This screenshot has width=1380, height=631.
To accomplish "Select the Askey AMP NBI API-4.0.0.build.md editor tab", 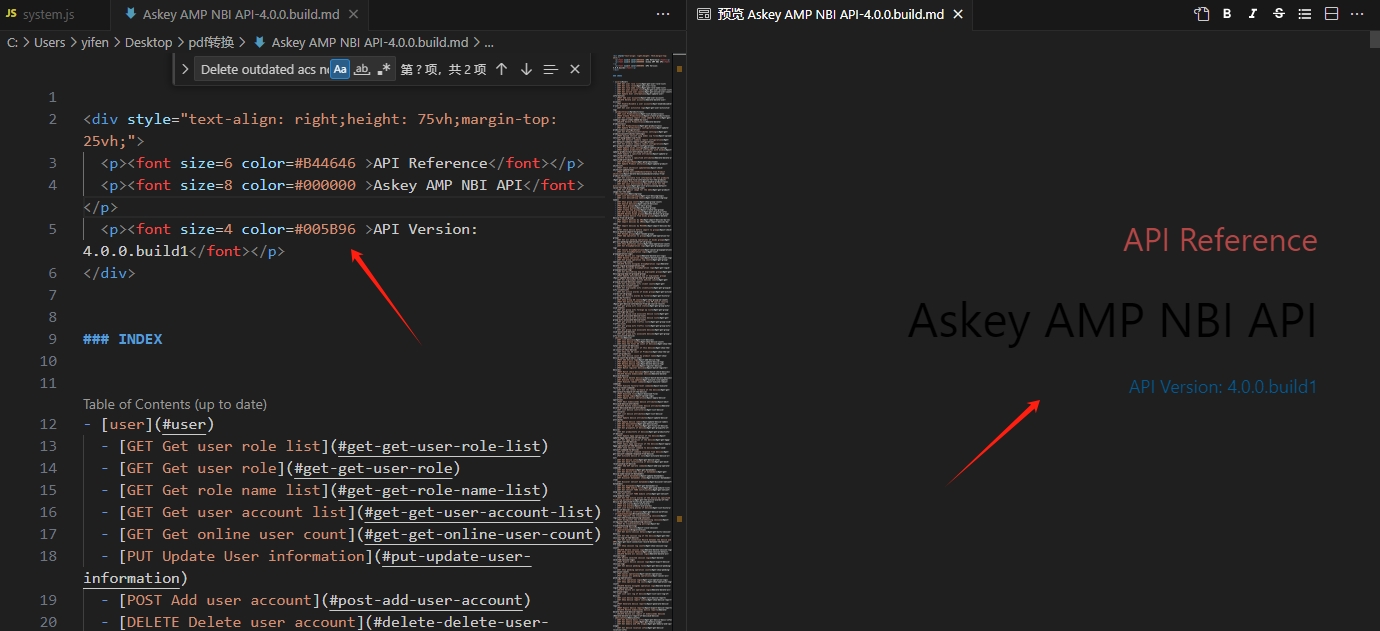I will (x=240, y=14).
